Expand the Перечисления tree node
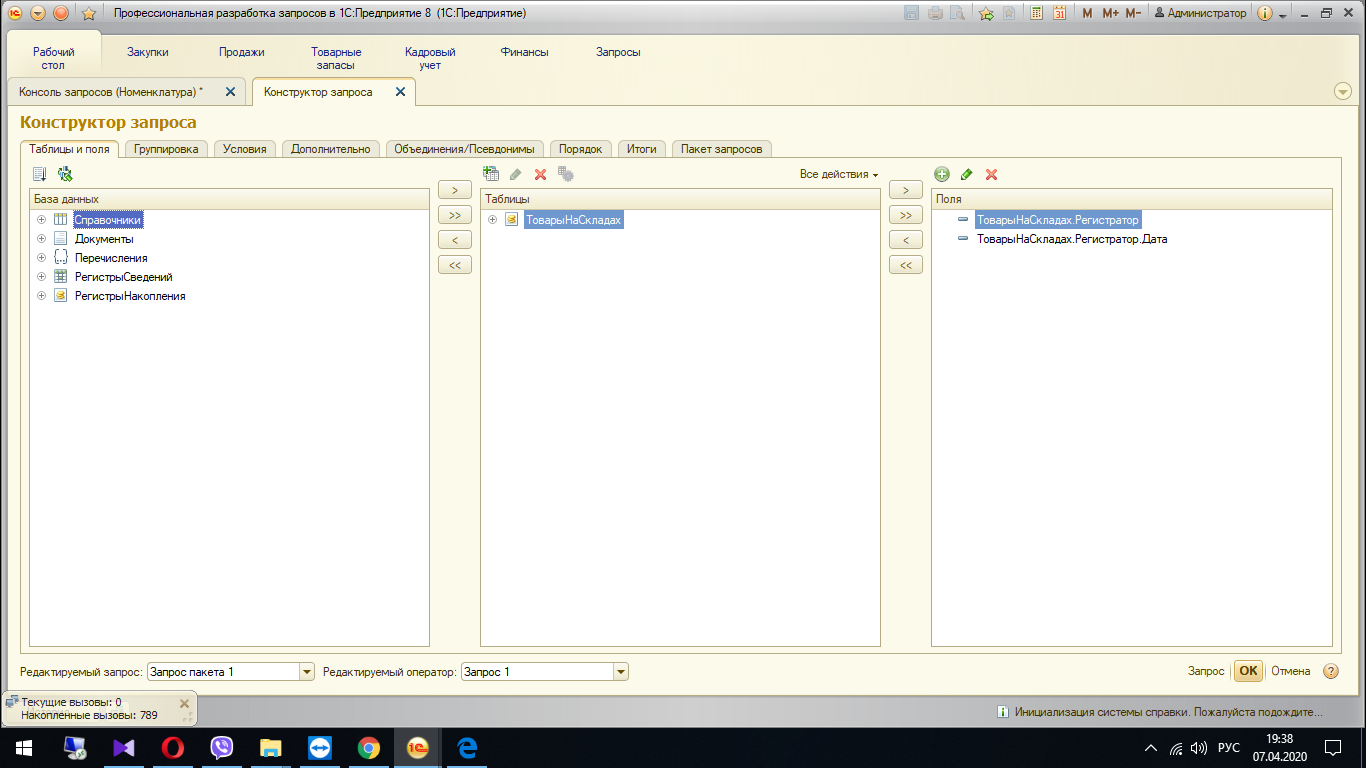Viewport: 1366px width, 768px height. click(41, 258)
